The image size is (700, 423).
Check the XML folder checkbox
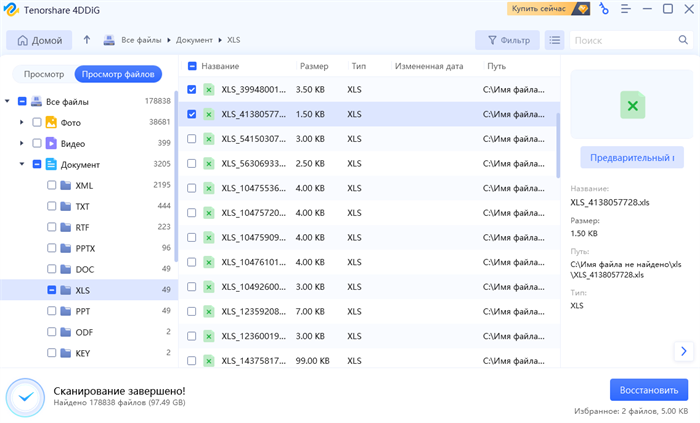coord(51,185)
